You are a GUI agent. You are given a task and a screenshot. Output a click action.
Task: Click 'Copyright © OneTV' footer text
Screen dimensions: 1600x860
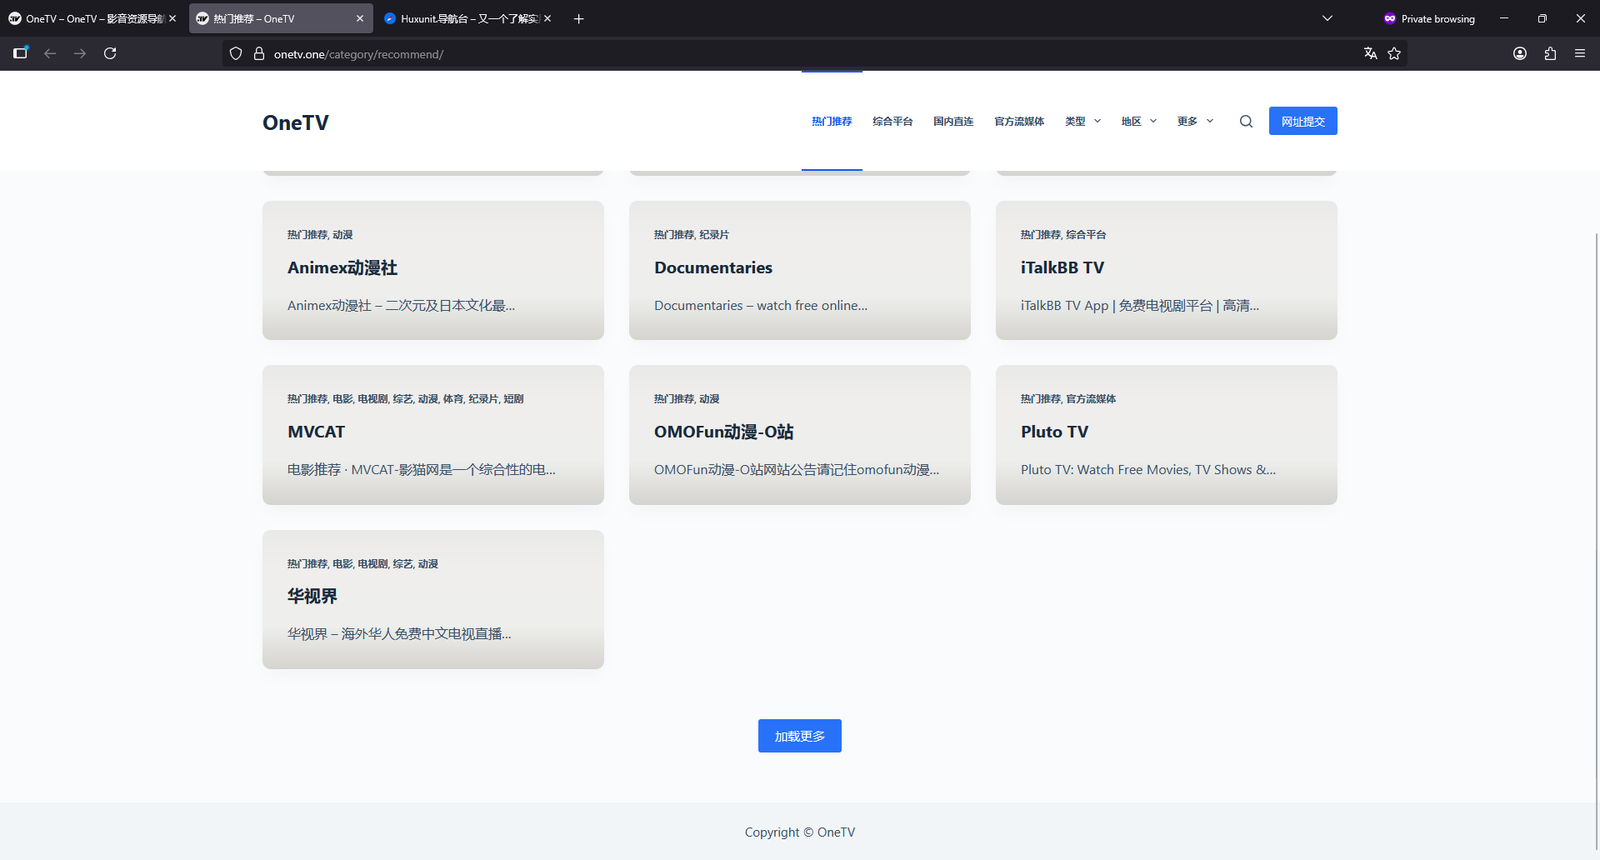(x=800, y=832)
